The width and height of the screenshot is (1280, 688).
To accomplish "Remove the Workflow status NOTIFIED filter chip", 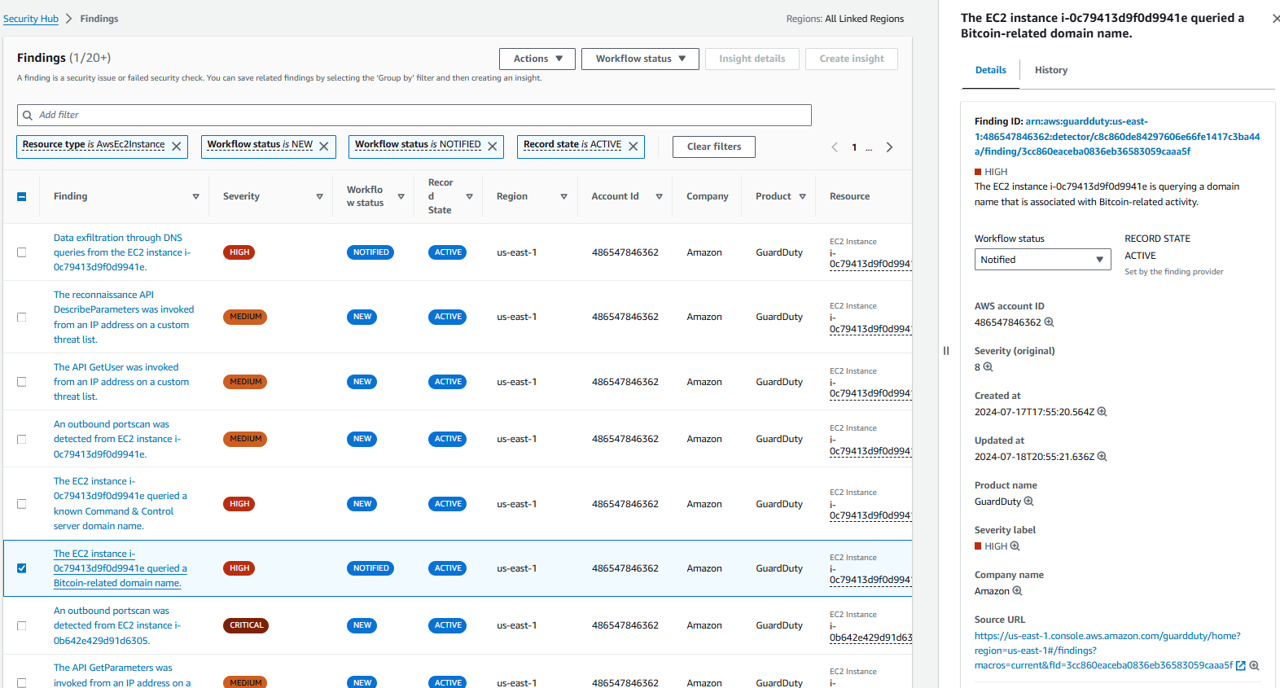I will tap(492, 146).
